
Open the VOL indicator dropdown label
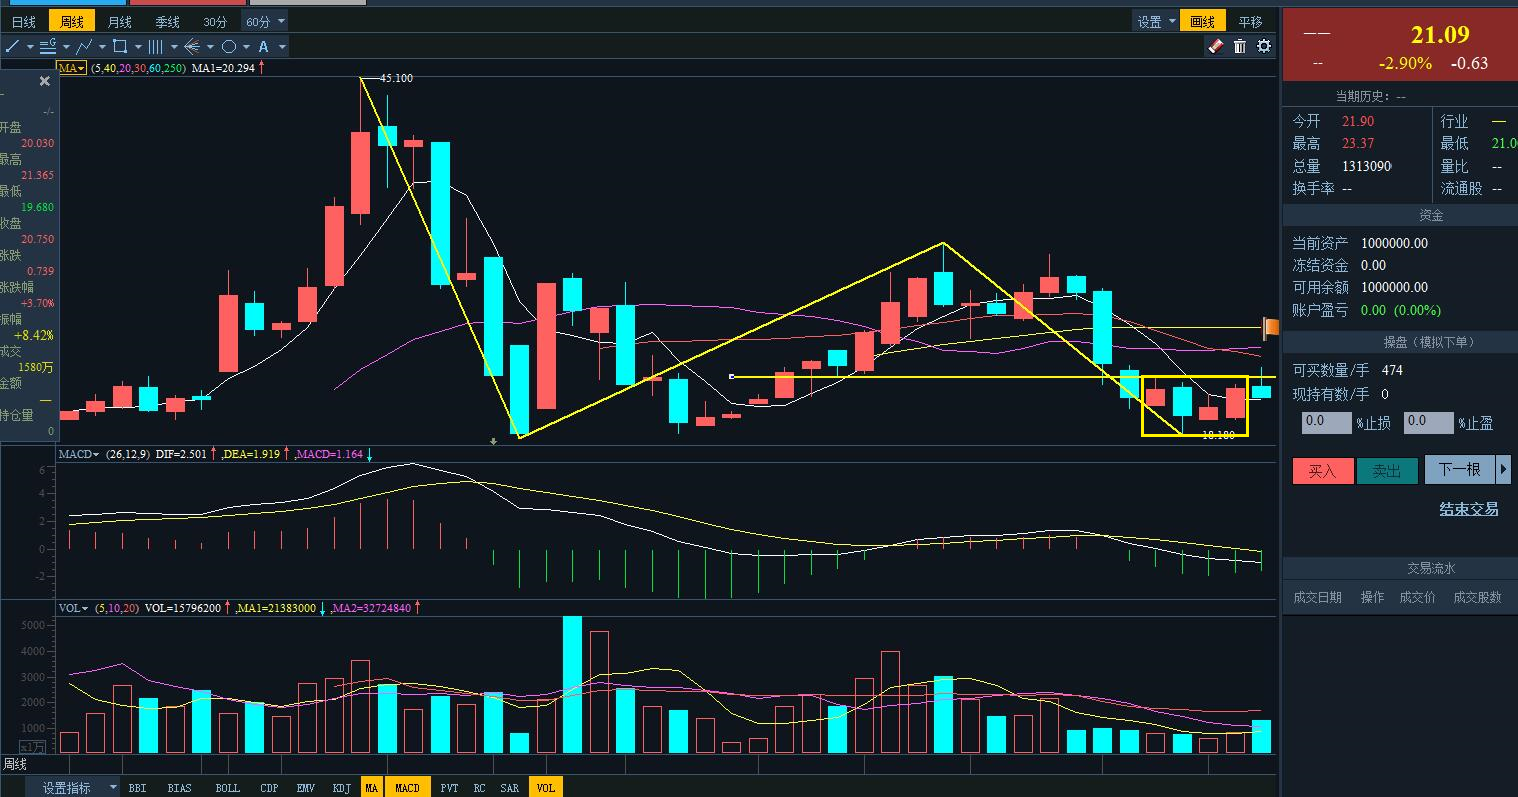(x=73, y=607)
